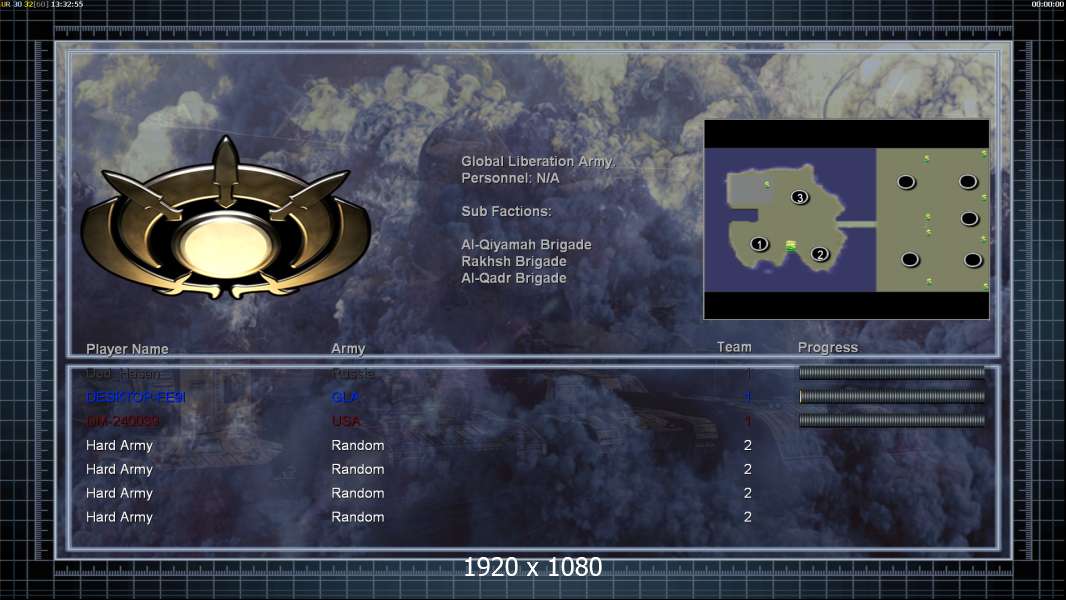Image resolution: width=1066 pixels, height=600 pixels.
Task: Select the gray Russia army entry
Action: pyautogui.click(x=353, y=373)
